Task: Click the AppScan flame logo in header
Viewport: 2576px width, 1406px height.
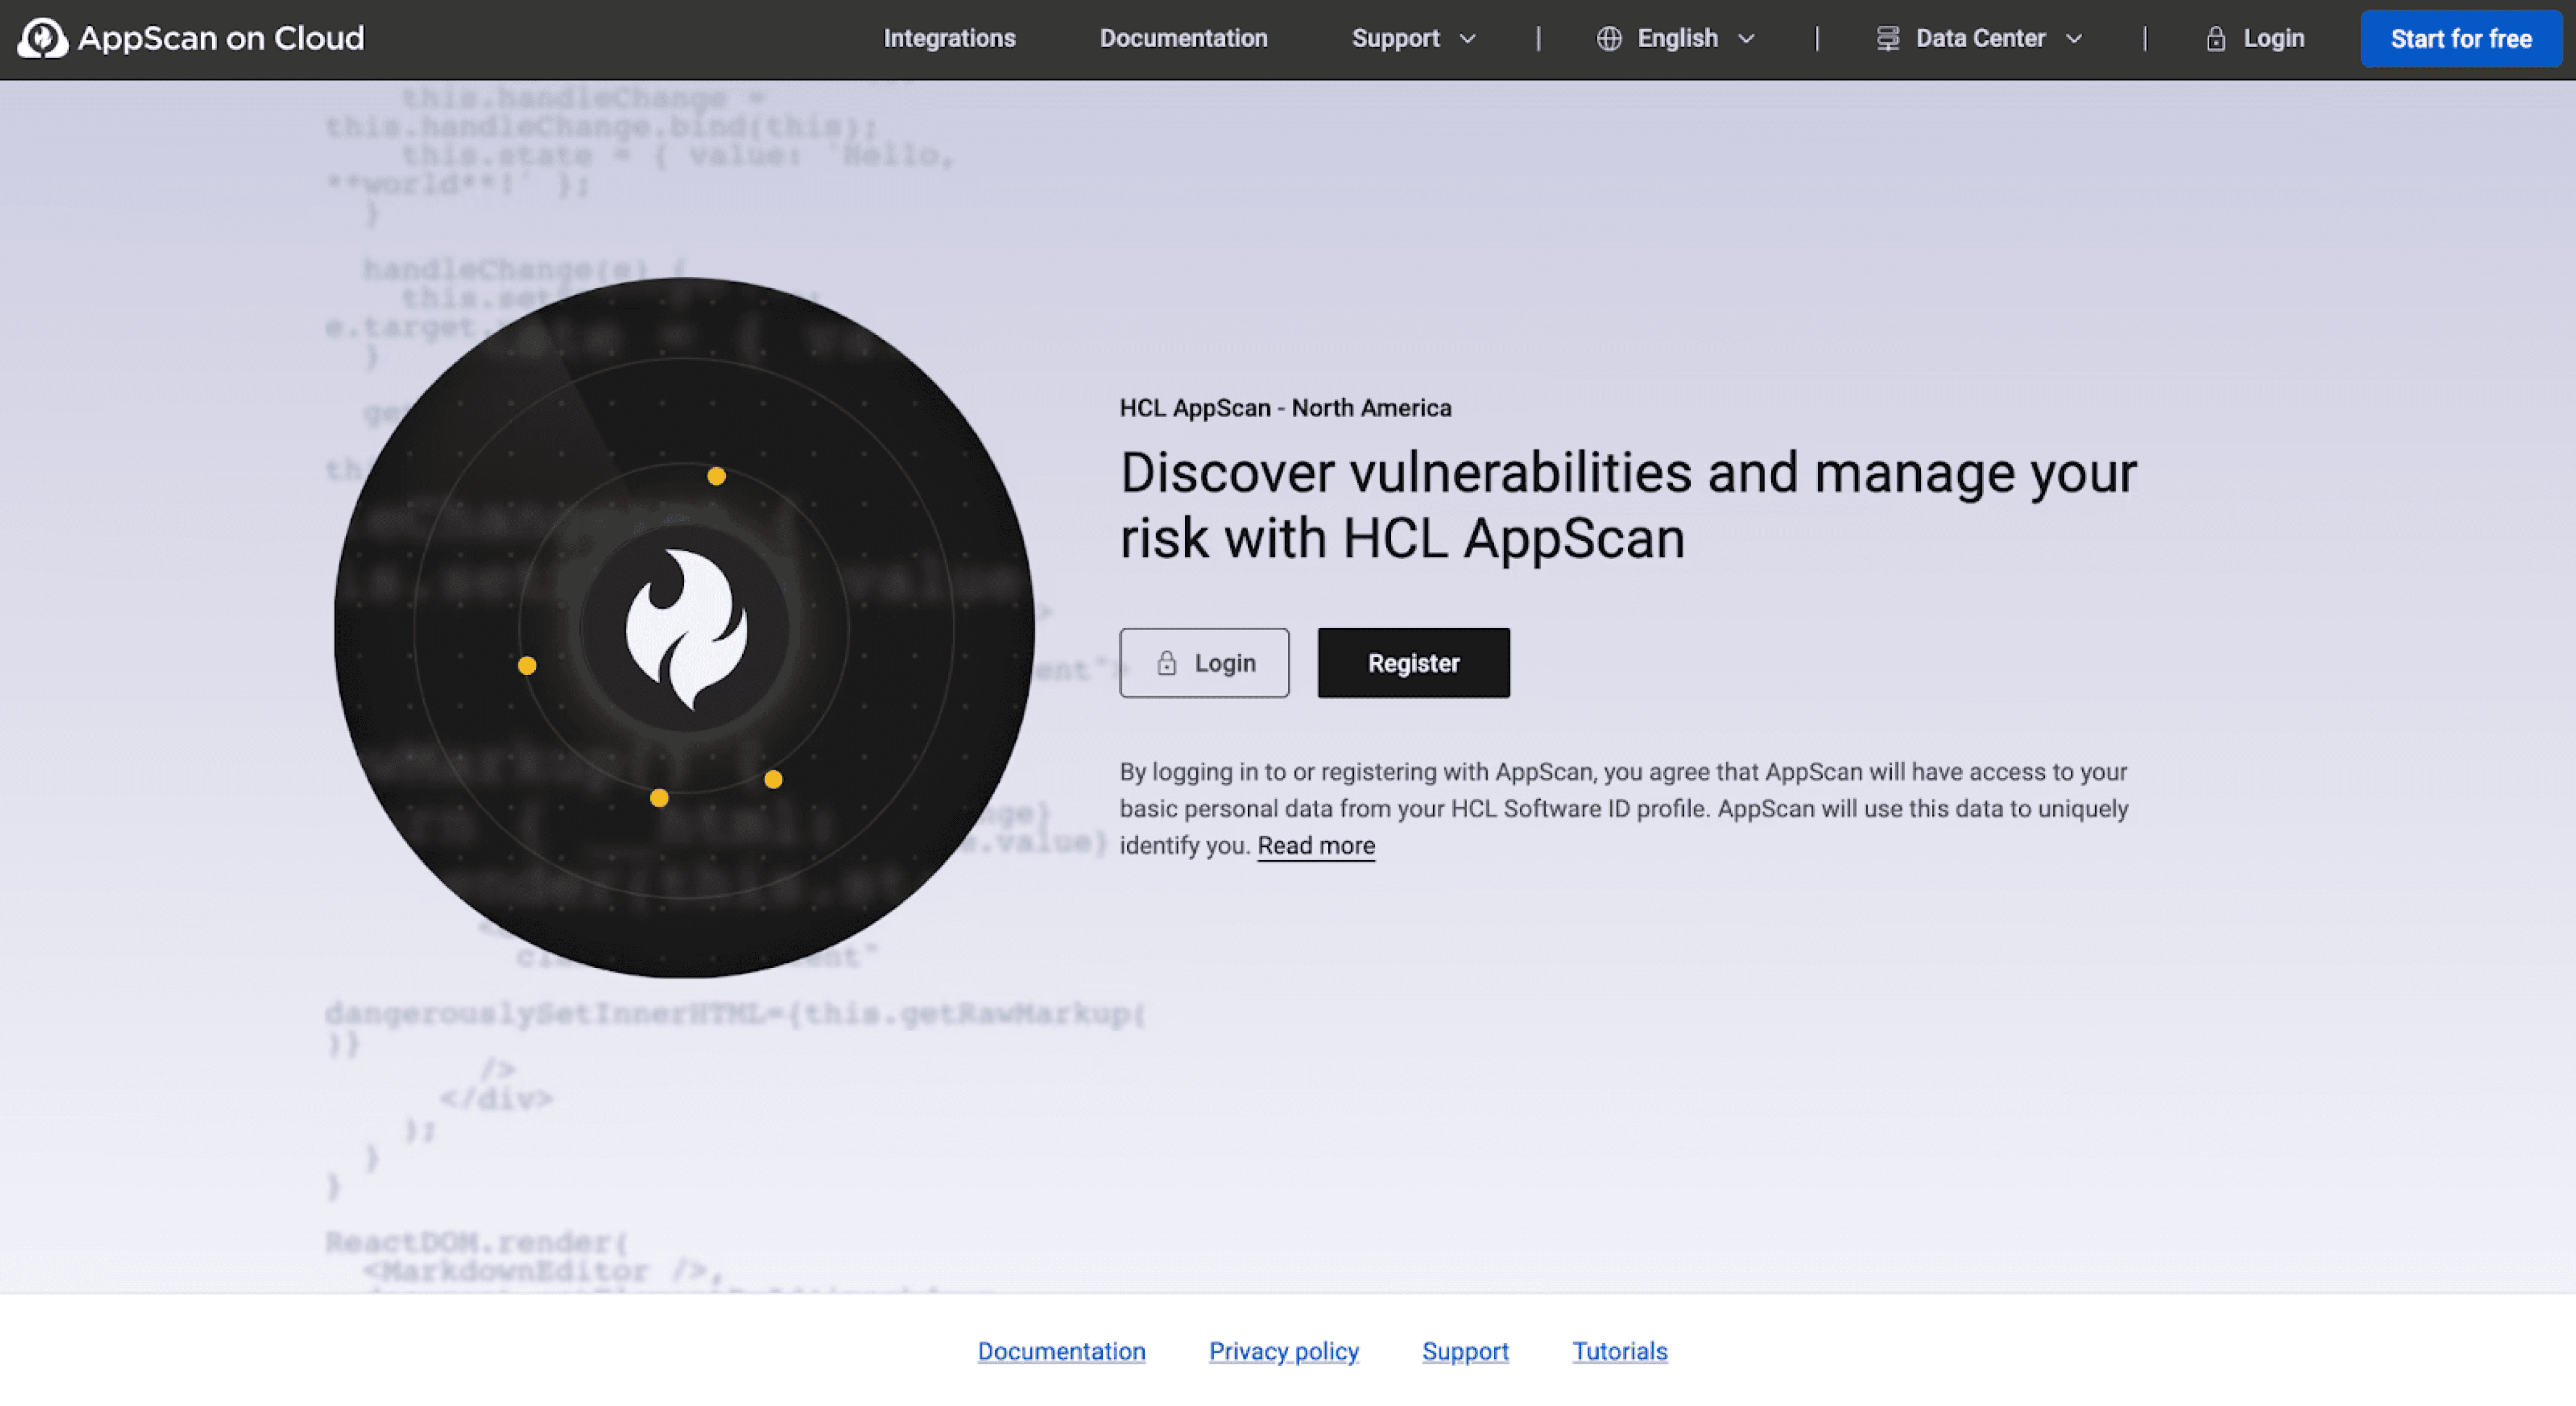Action: pyautogui.click(x=42, y=39)
